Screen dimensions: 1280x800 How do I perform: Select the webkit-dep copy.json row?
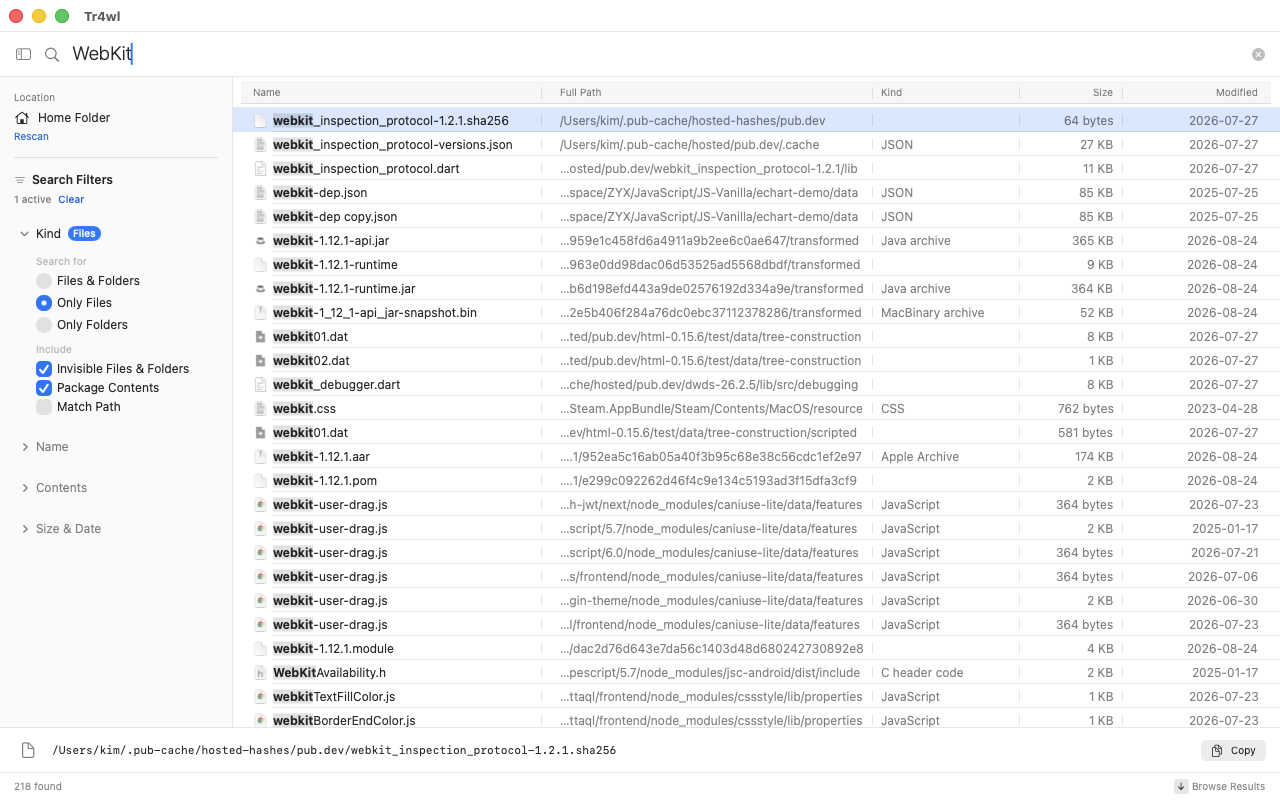[x=756, y=217]
